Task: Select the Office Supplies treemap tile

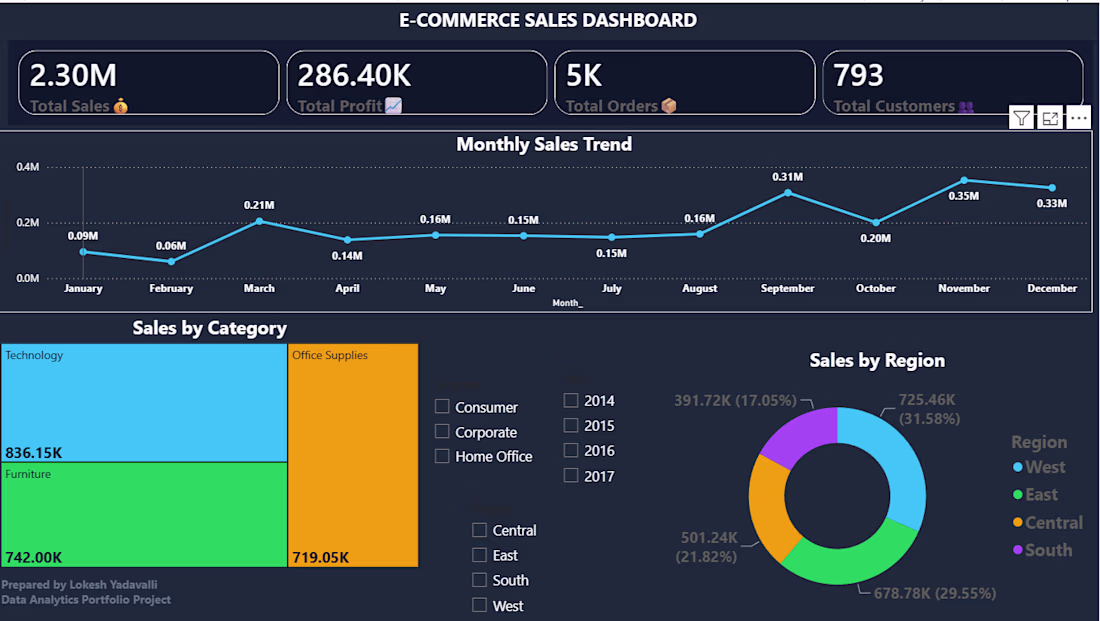Action: [353, 455]
